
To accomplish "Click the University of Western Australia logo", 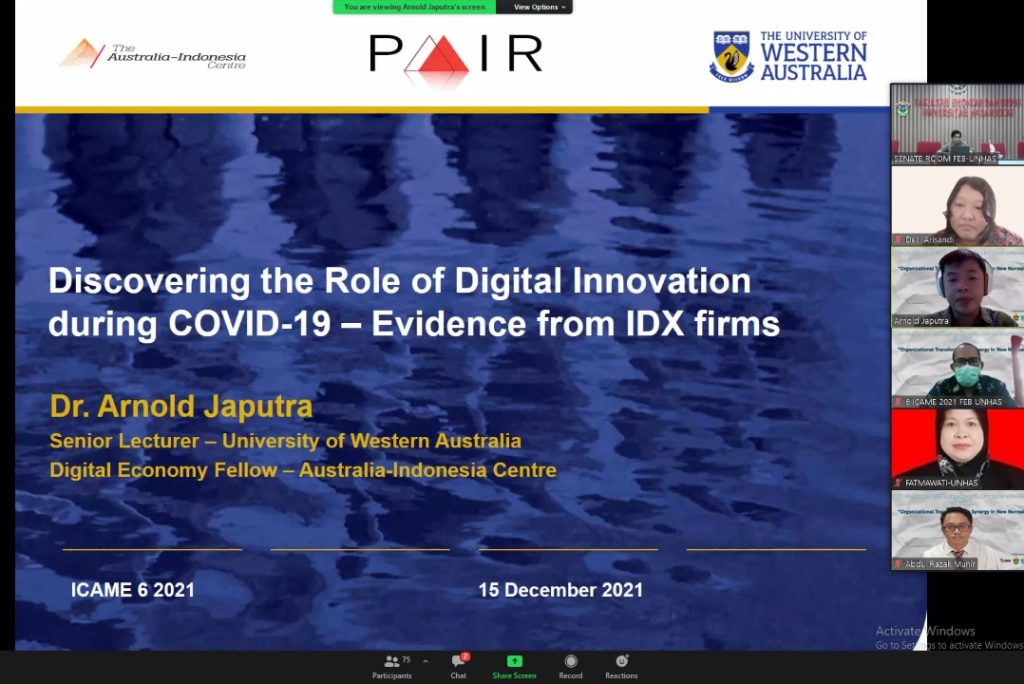I will pos(788,56).
